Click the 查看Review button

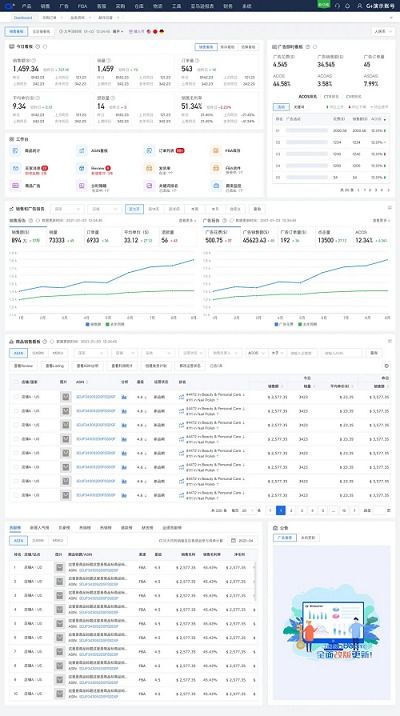pyautogui.click(x=23, y=366)
